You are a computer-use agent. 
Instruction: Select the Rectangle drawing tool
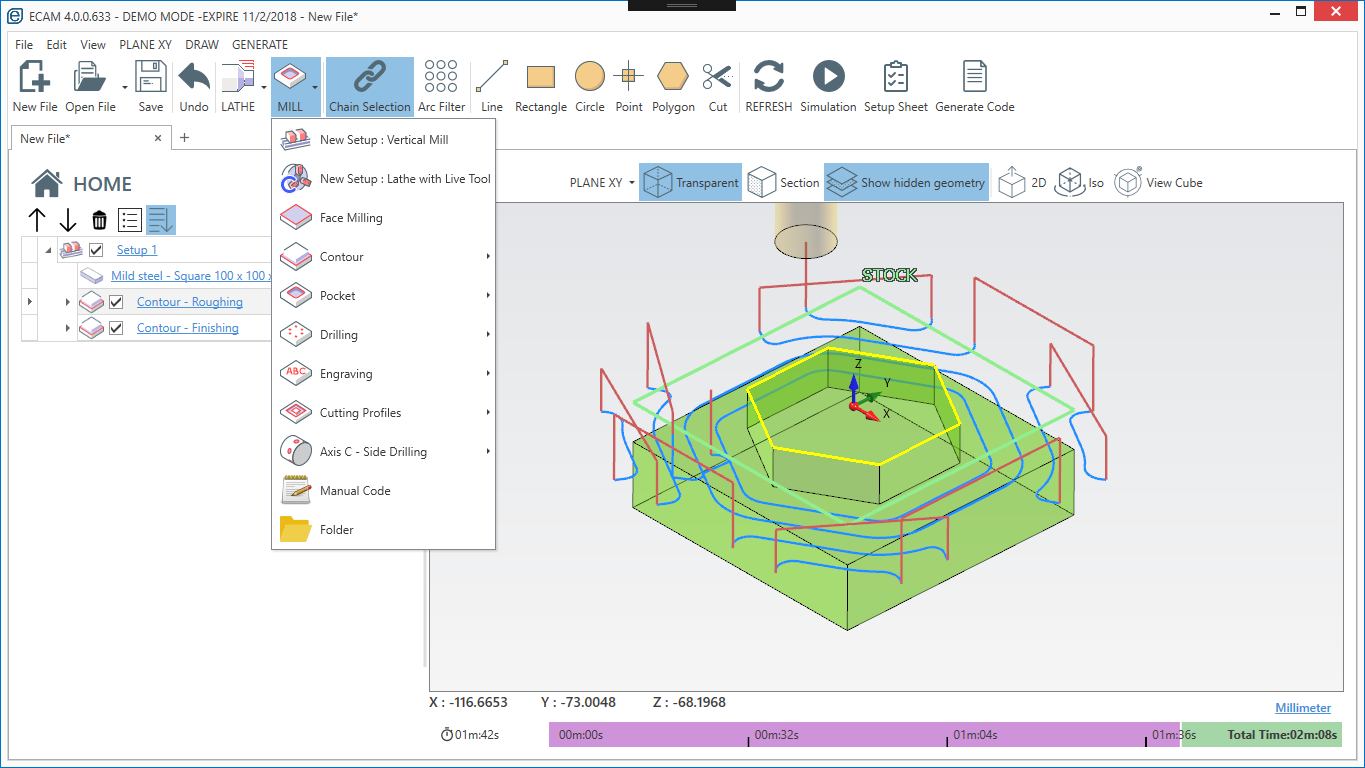[540, 85]
